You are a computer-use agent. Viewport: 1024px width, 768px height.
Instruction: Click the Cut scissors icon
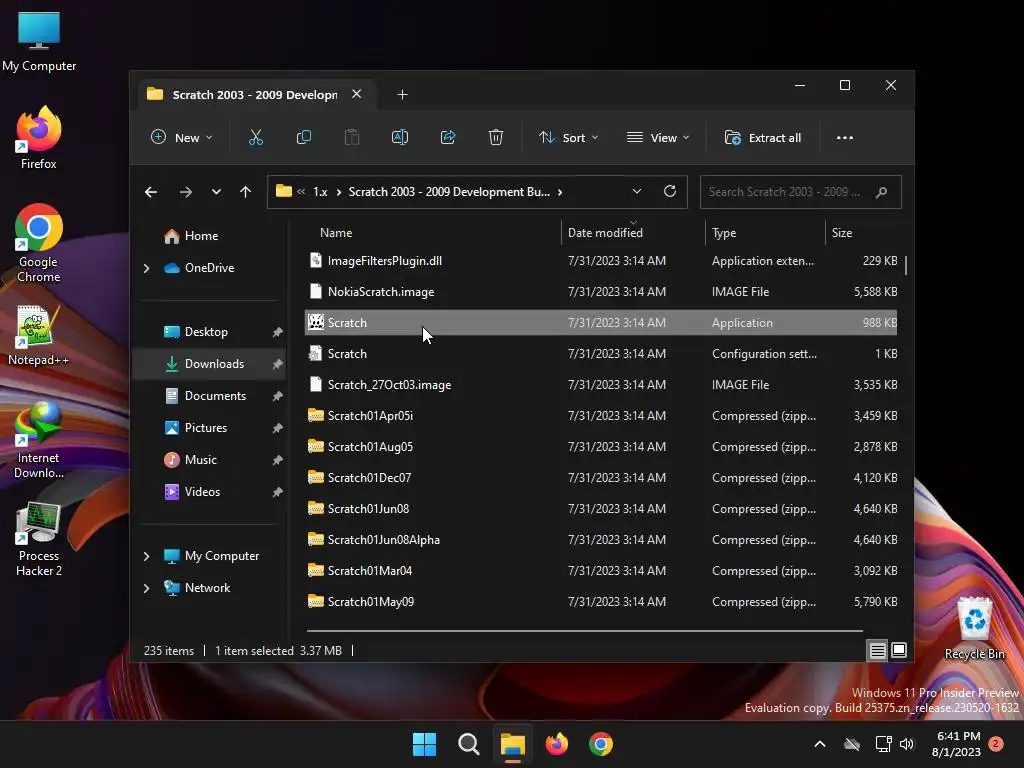[x=255, y=138]
